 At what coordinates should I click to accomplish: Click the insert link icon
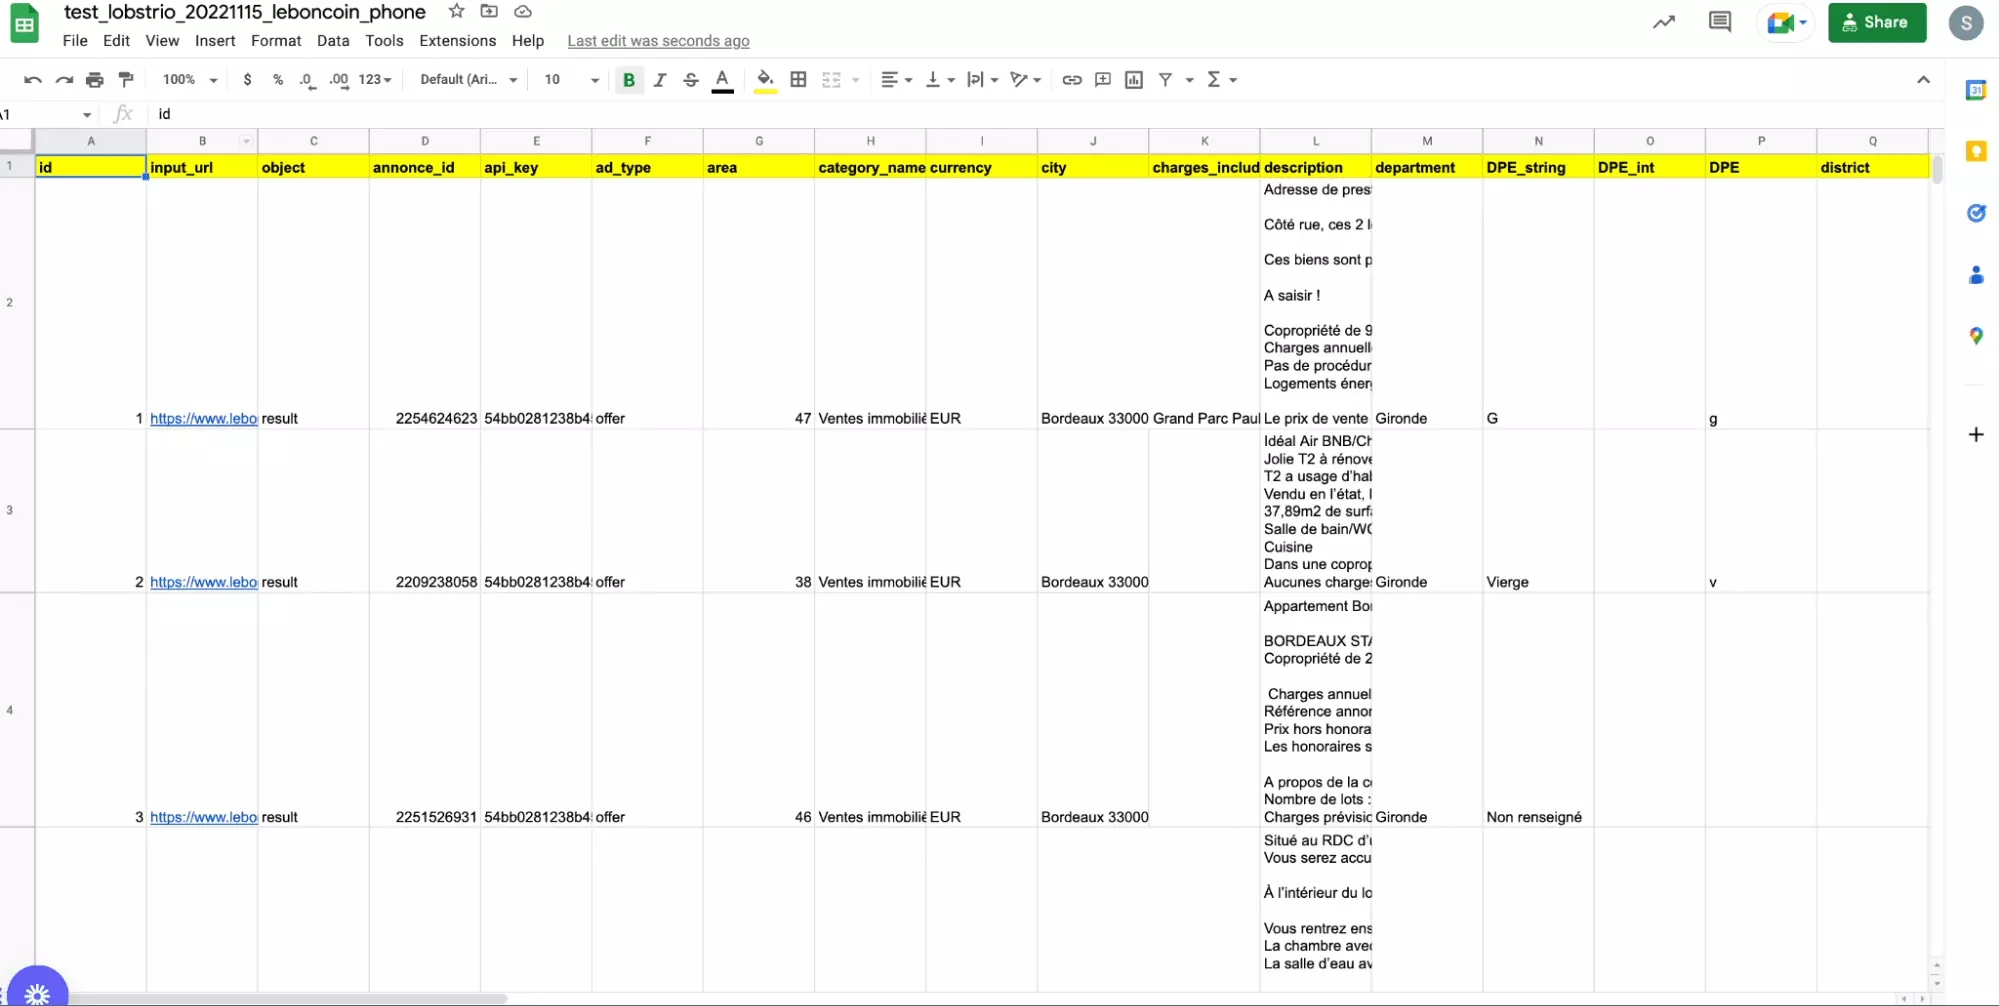[1071, 80]
